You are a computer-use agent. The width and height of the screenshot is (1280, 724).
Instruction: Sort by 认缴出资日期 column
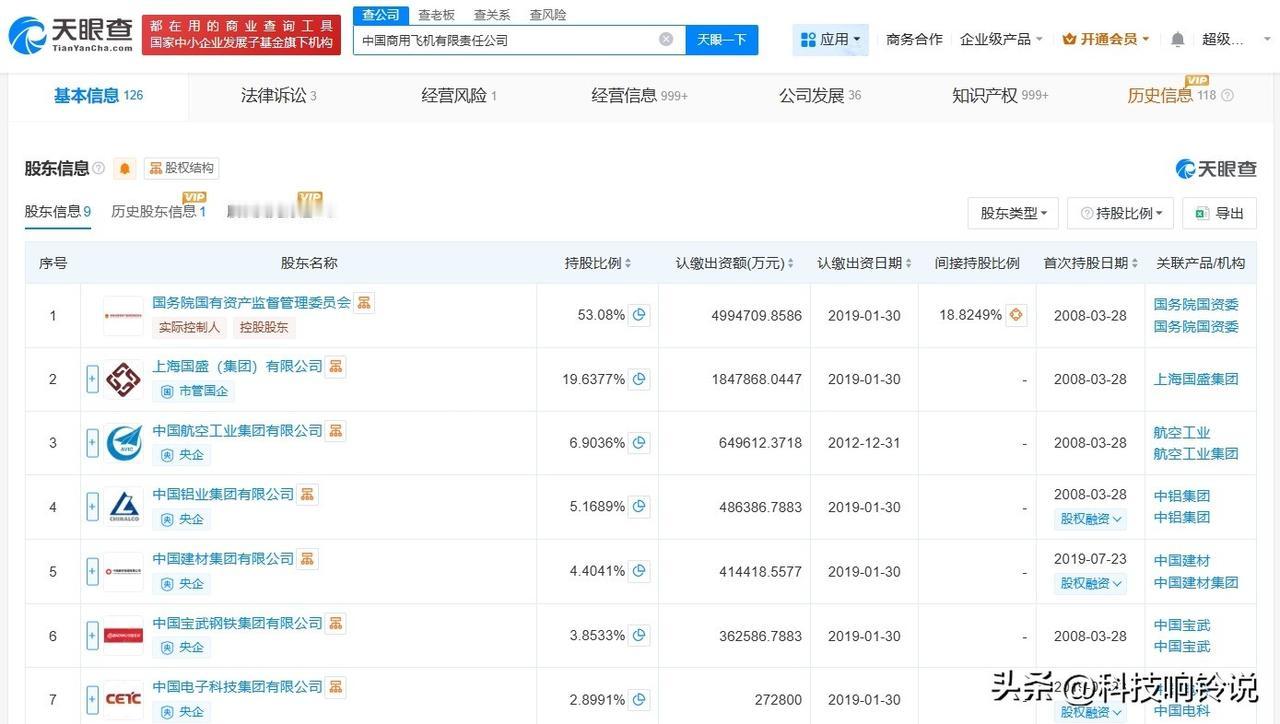(x=865, y=263)
